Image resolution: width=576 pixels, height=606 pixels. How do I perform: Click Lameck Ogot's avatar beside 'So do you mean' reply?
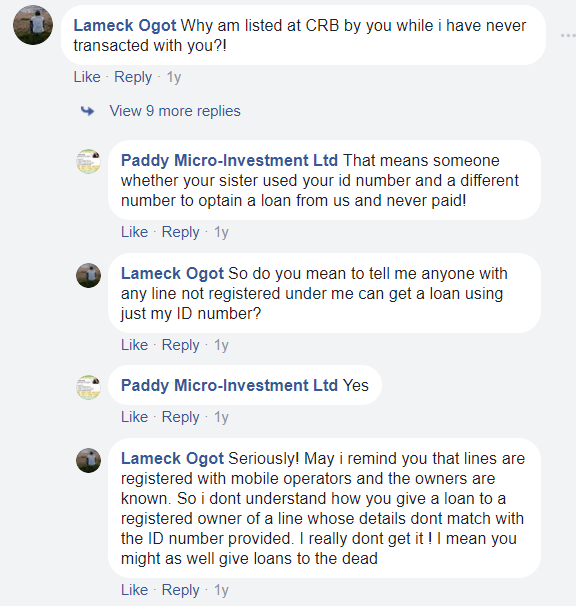click(x=88, y=275)
